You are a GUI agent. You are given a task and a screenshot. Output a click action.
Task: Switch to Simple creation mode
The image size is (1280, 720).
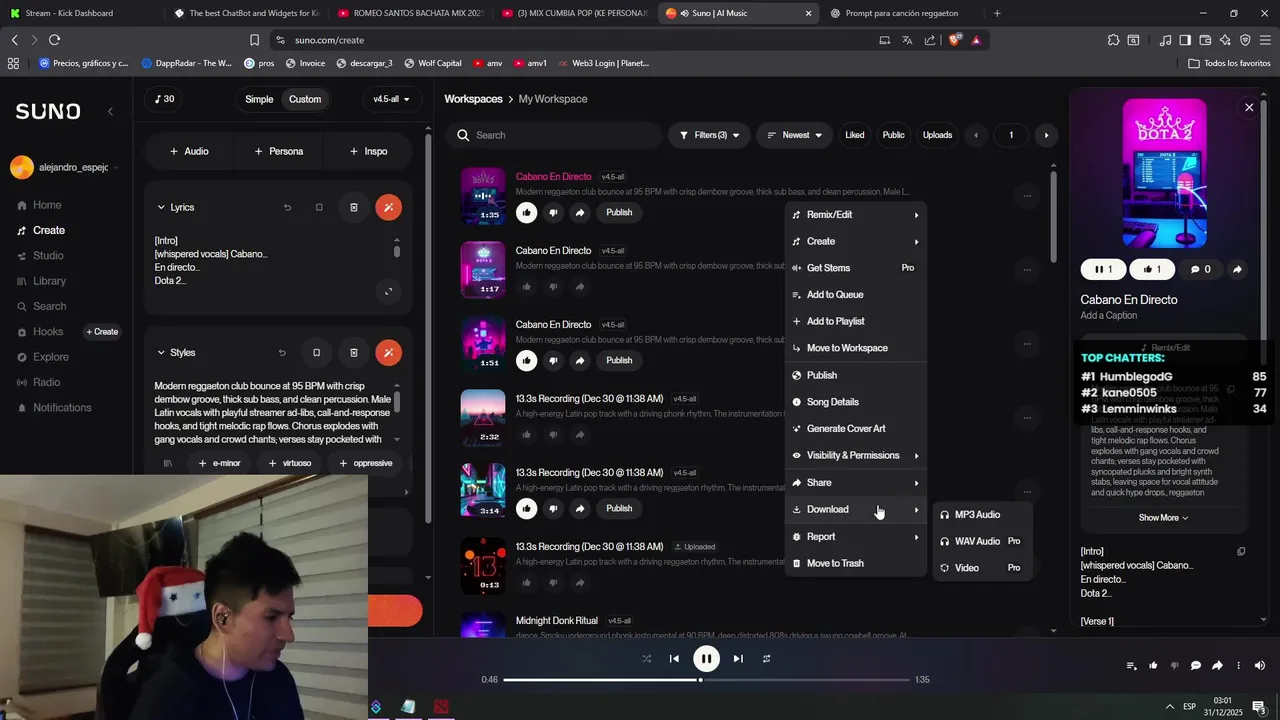click(259, 99)
